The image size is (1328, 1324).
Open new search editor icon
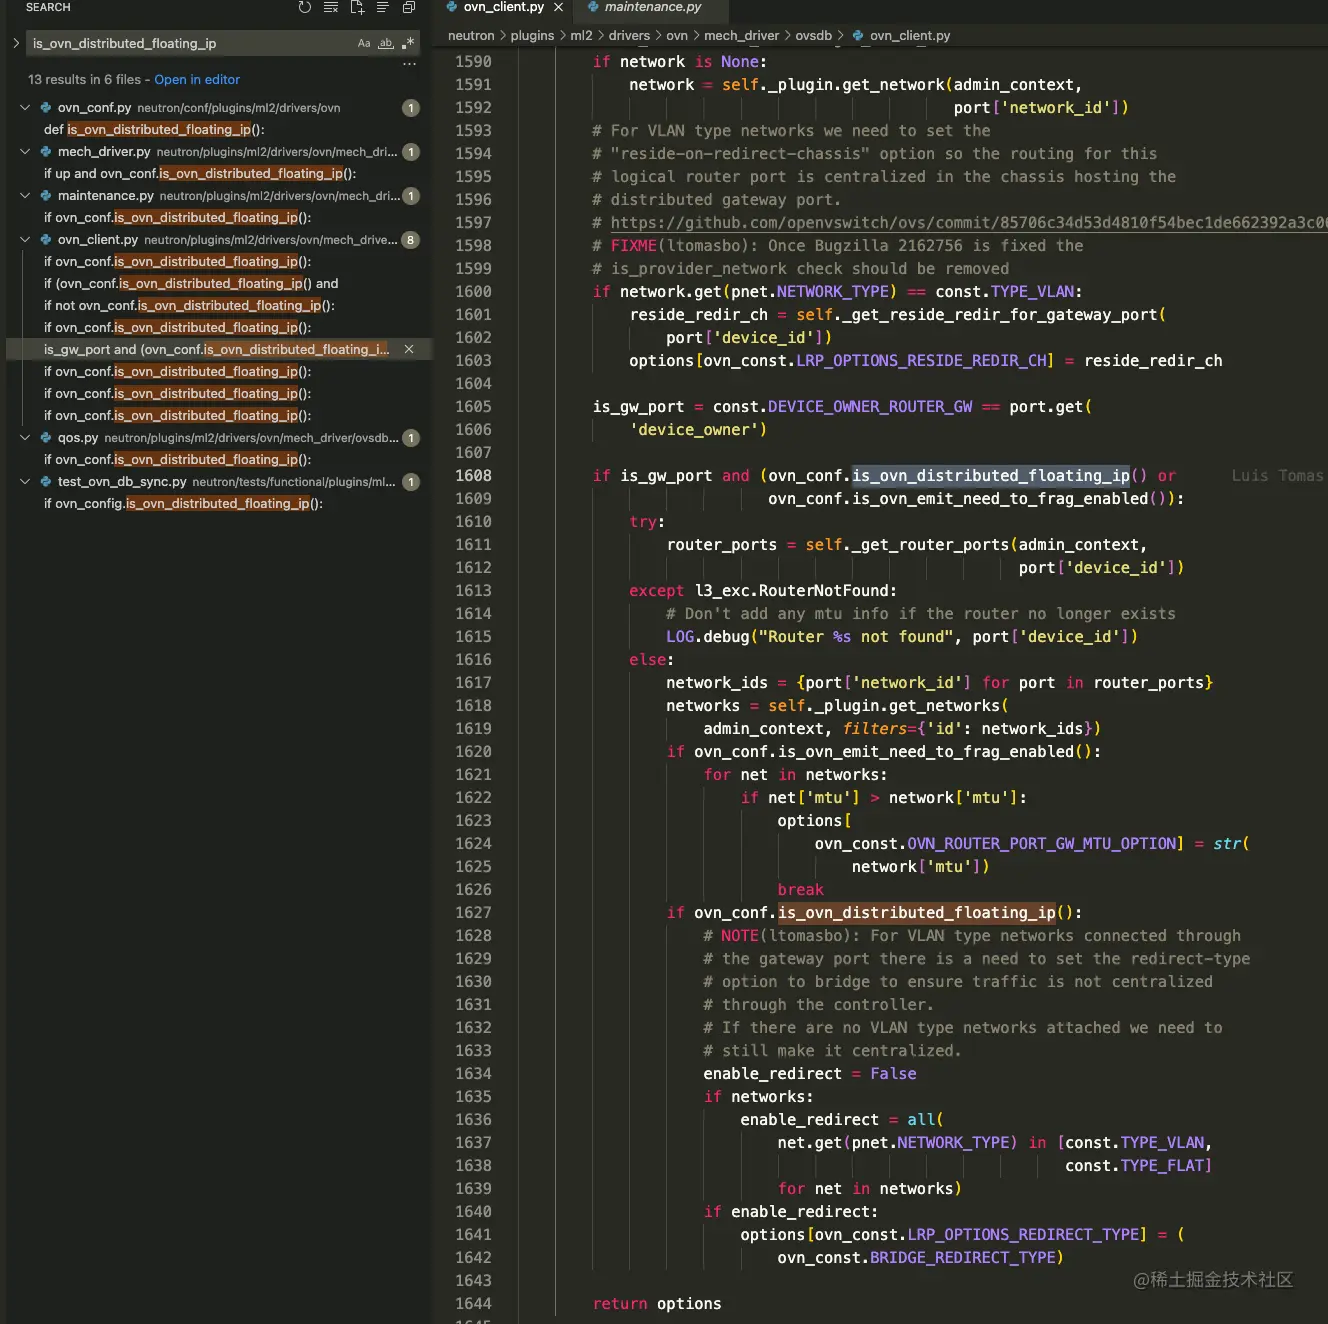357,7
